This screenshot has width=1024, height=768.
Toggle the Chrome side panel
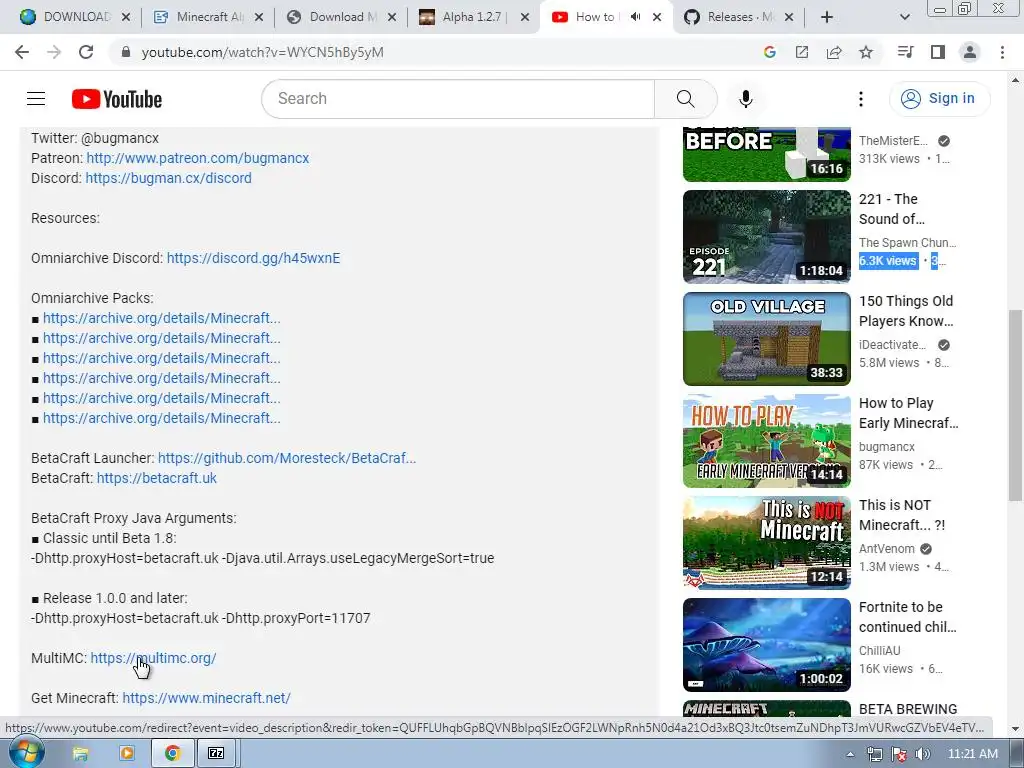tap(938, 52)
